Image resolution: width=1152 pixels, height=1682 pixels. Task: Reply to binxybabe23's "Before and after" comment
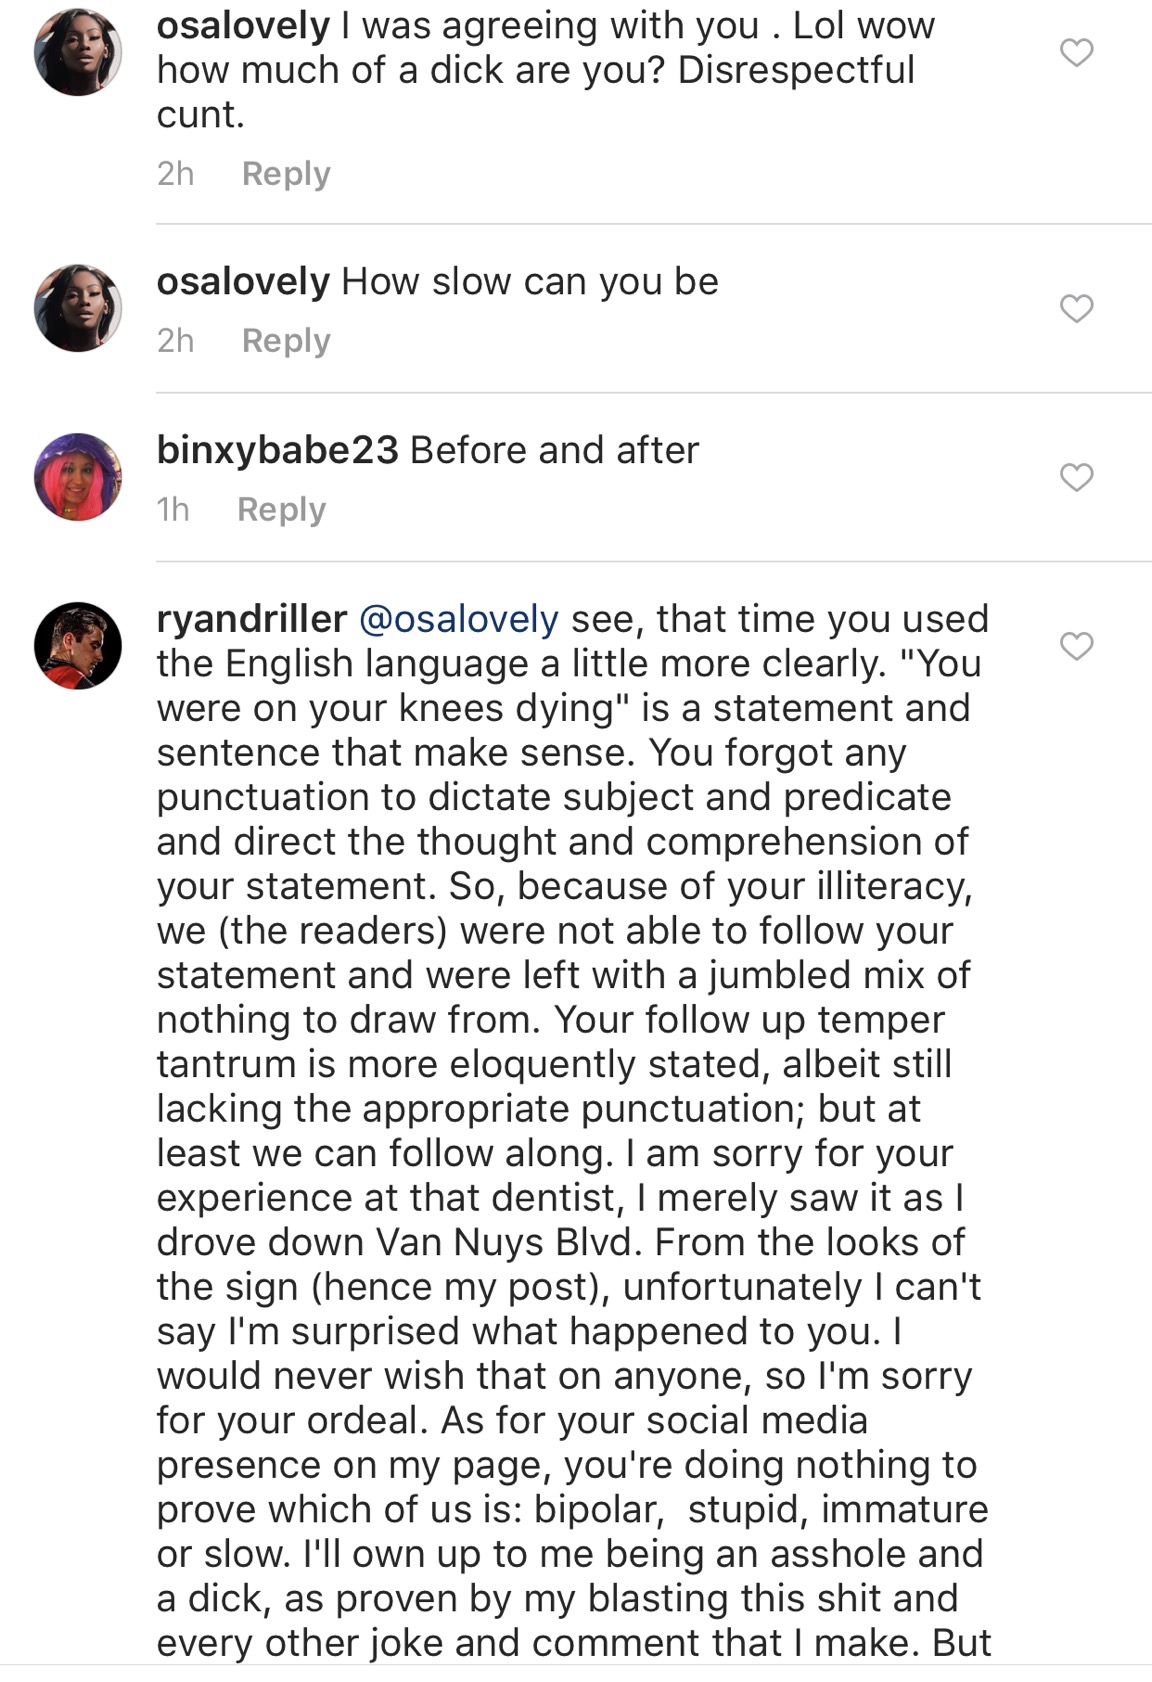coord(281,510)
